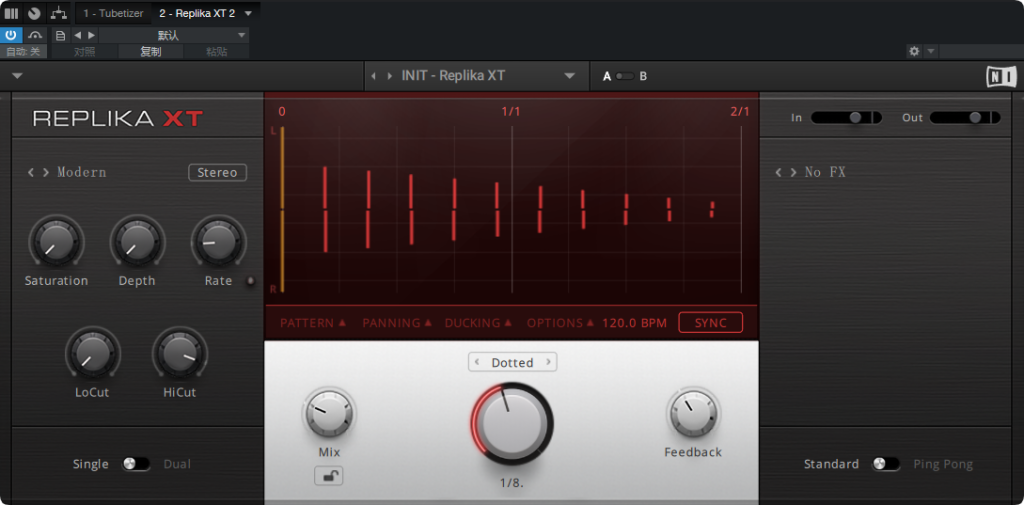1024x505 pixels.
Task: Click the Rate knob
Action: click(x=218, y=242)
